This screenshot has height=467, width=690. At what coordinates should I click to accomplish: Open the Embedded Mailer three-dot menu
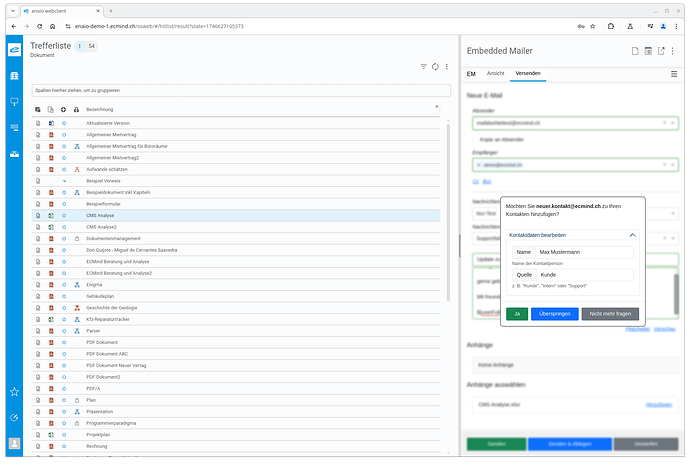coord(672,51)
